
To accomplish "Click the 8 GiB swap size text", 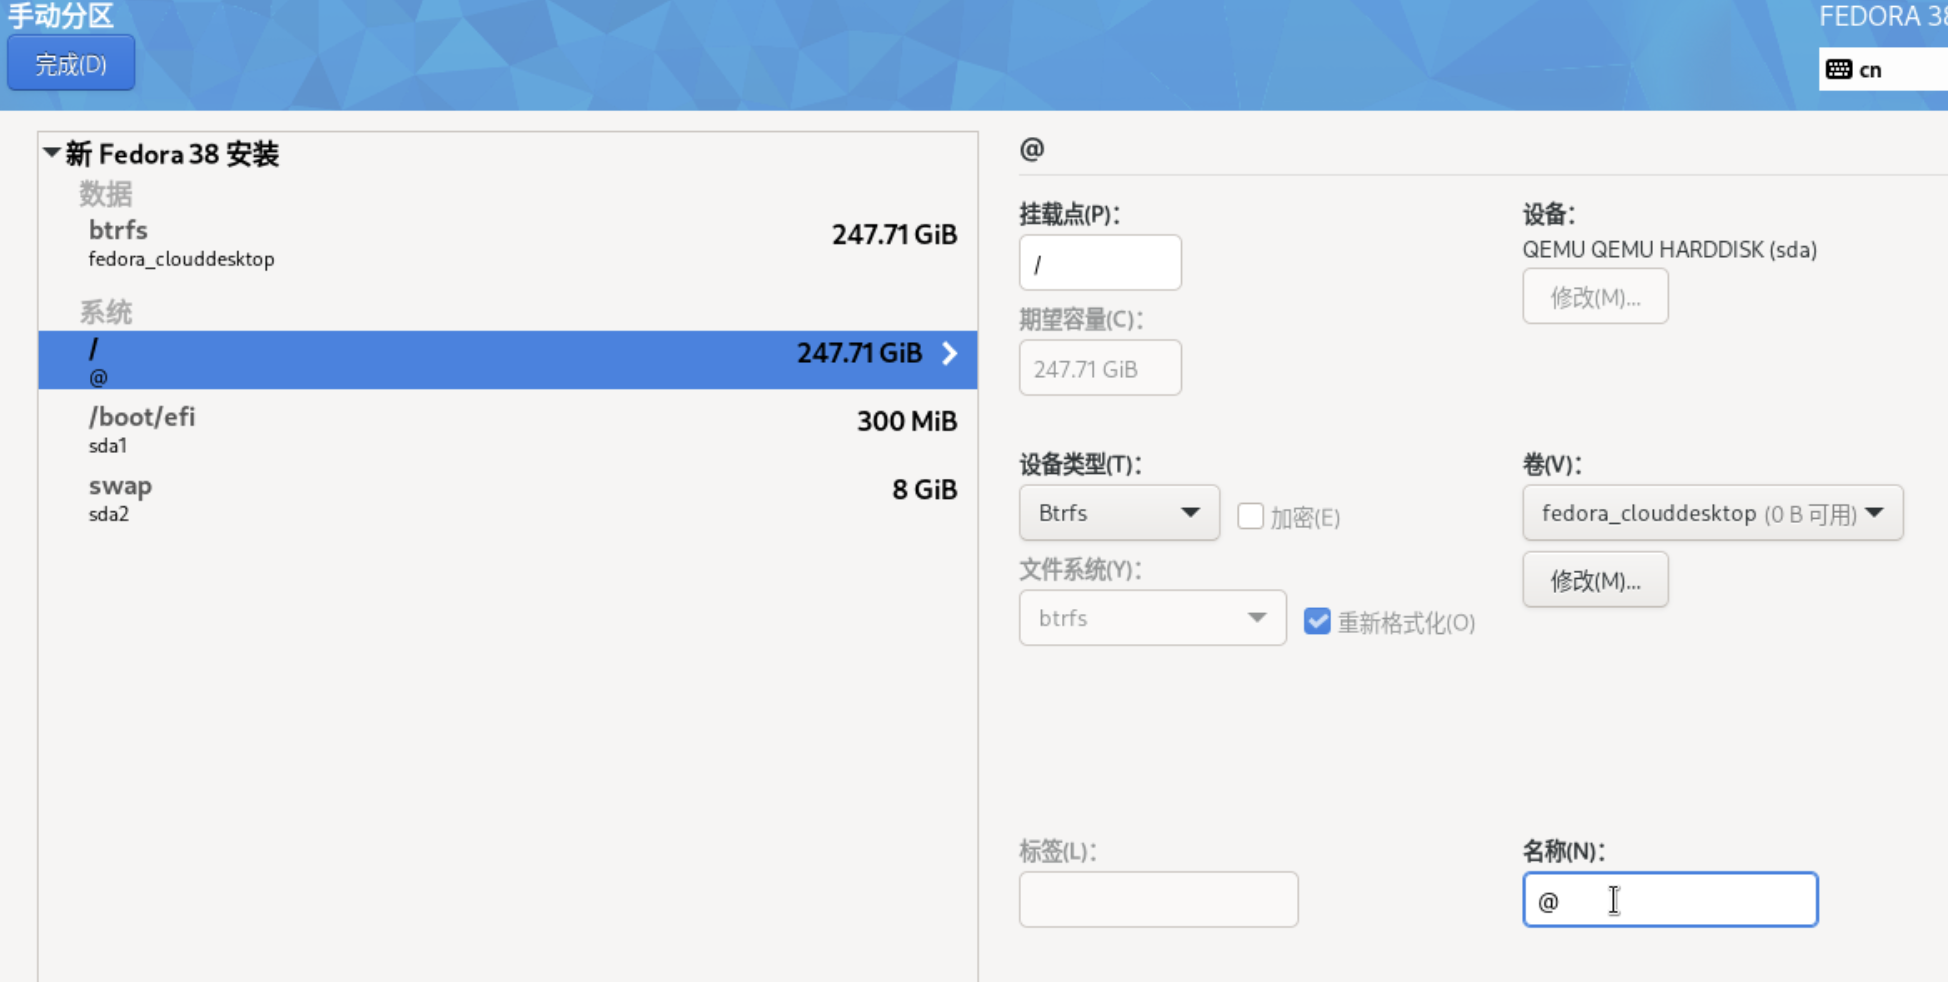I will point(924,490).
